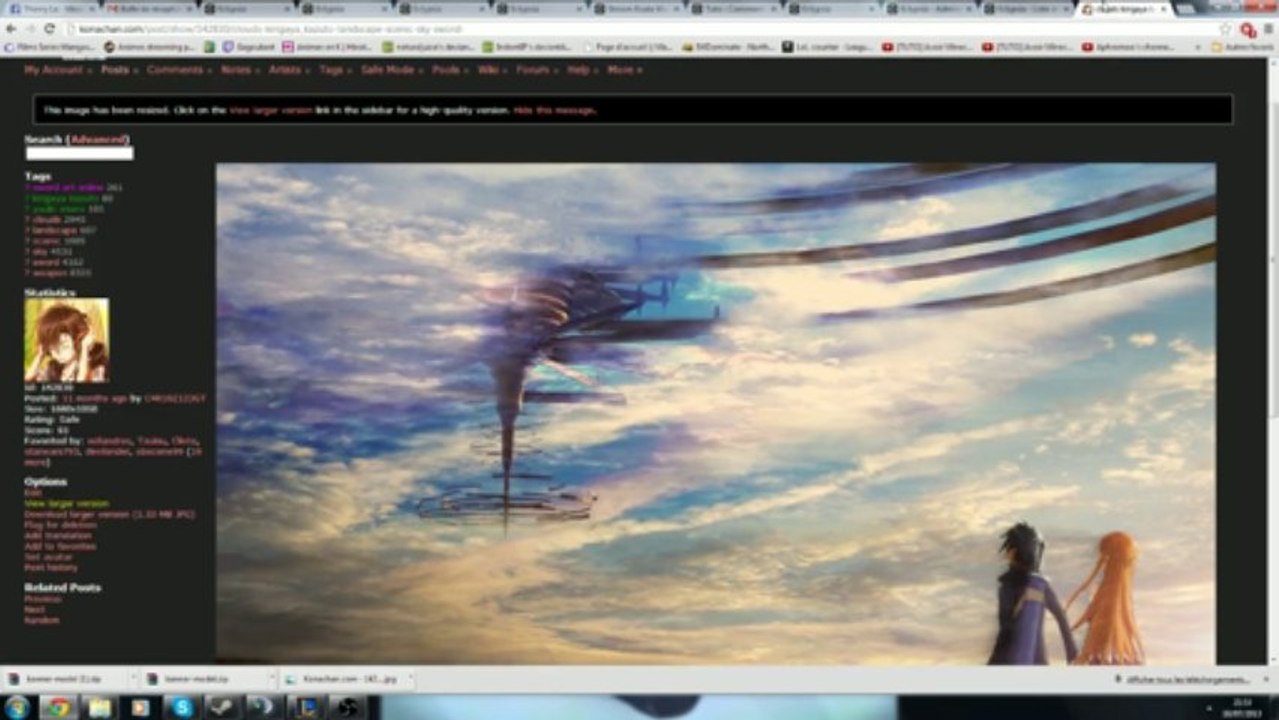The height and width of the screenshot is (720, 1279).
Task: Click the uploader avatar thumbnail under Statistics
Action: pyautogui.click(x=67, y=340)
